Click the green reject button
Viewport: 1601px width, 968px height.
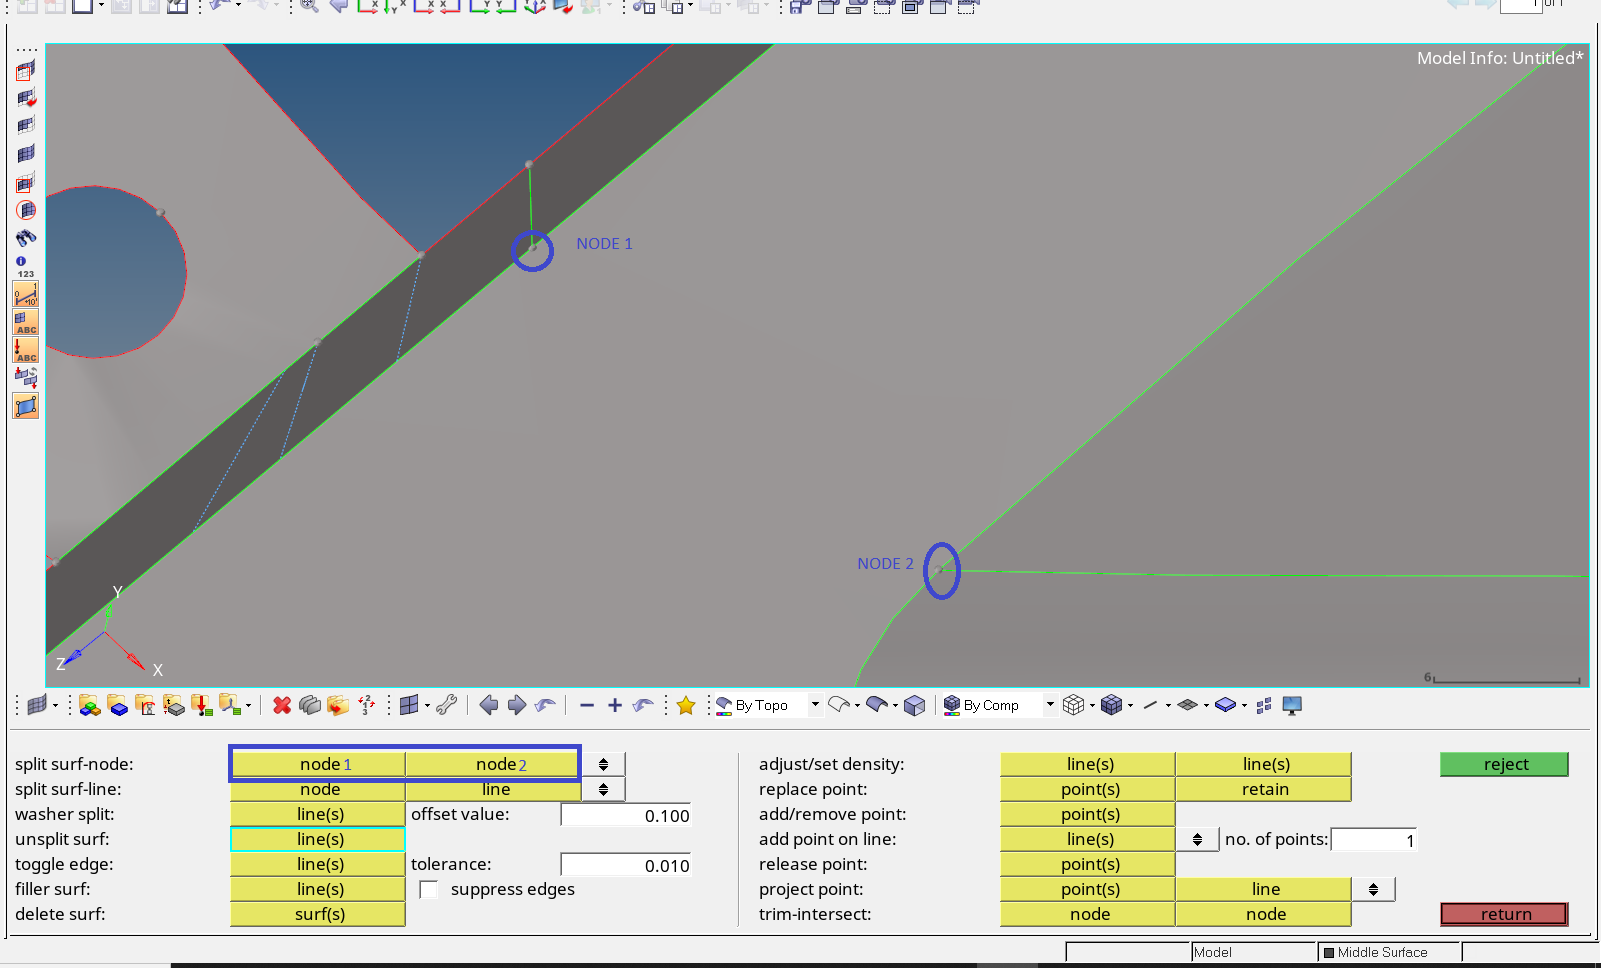(1504, 764)
